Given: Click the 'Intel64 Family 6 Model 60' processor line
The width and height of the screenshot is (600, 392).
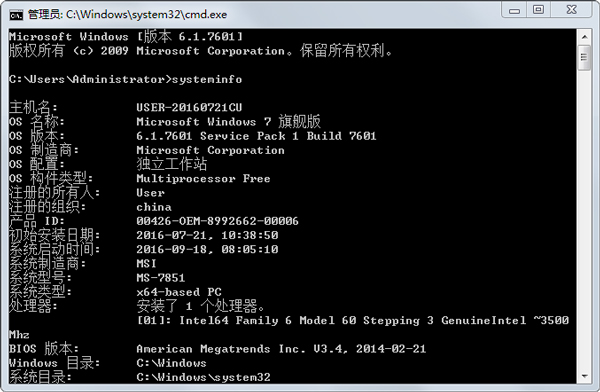Looking at the screenshot, I should 353,320.
